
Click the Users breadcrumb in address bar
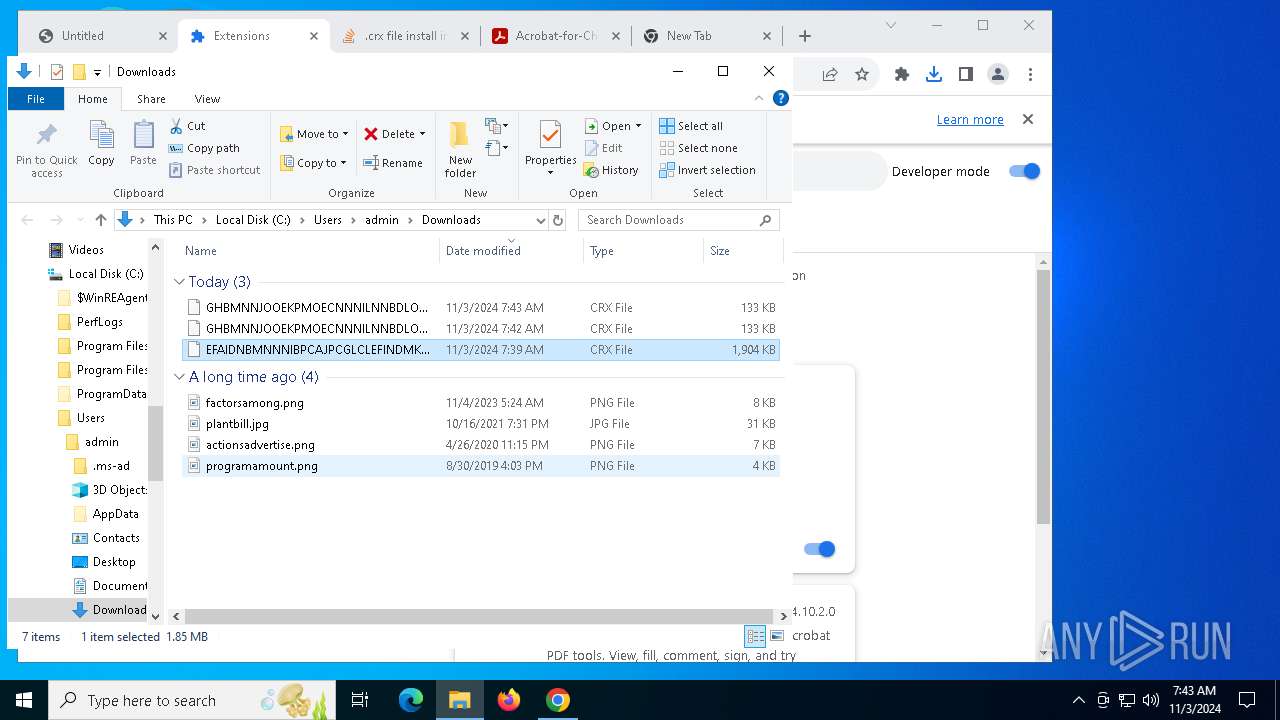point(328,220)
